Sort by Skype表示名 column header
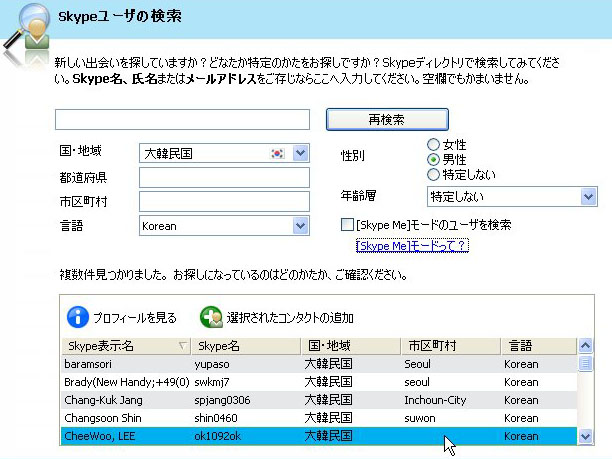 point(126,346)
